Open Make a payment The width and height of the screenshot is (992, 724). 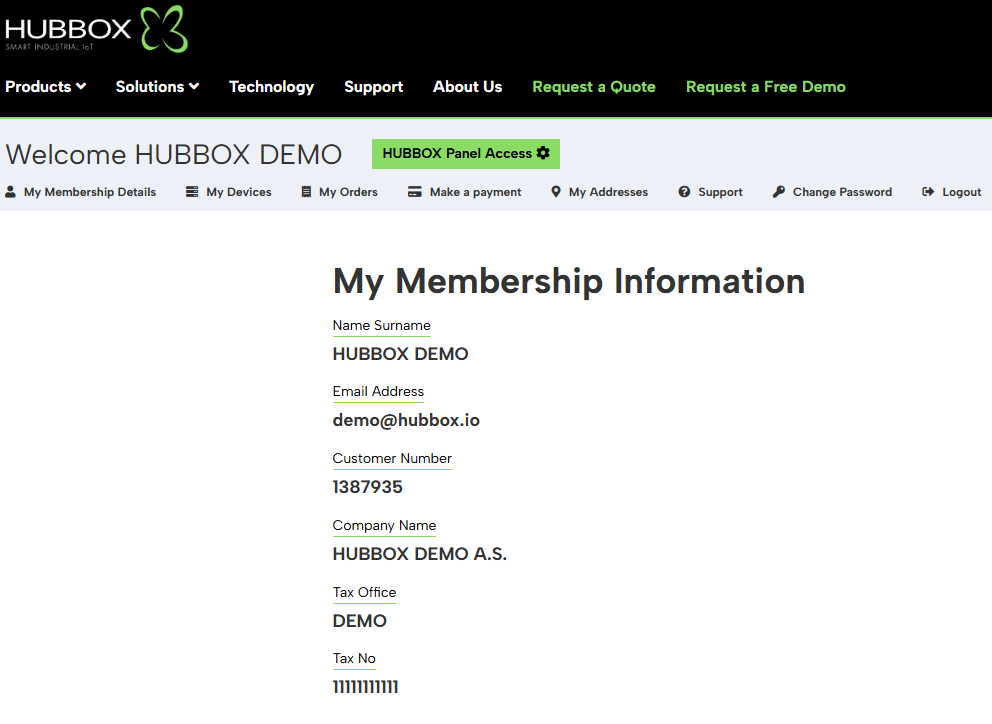pos(464,192)
